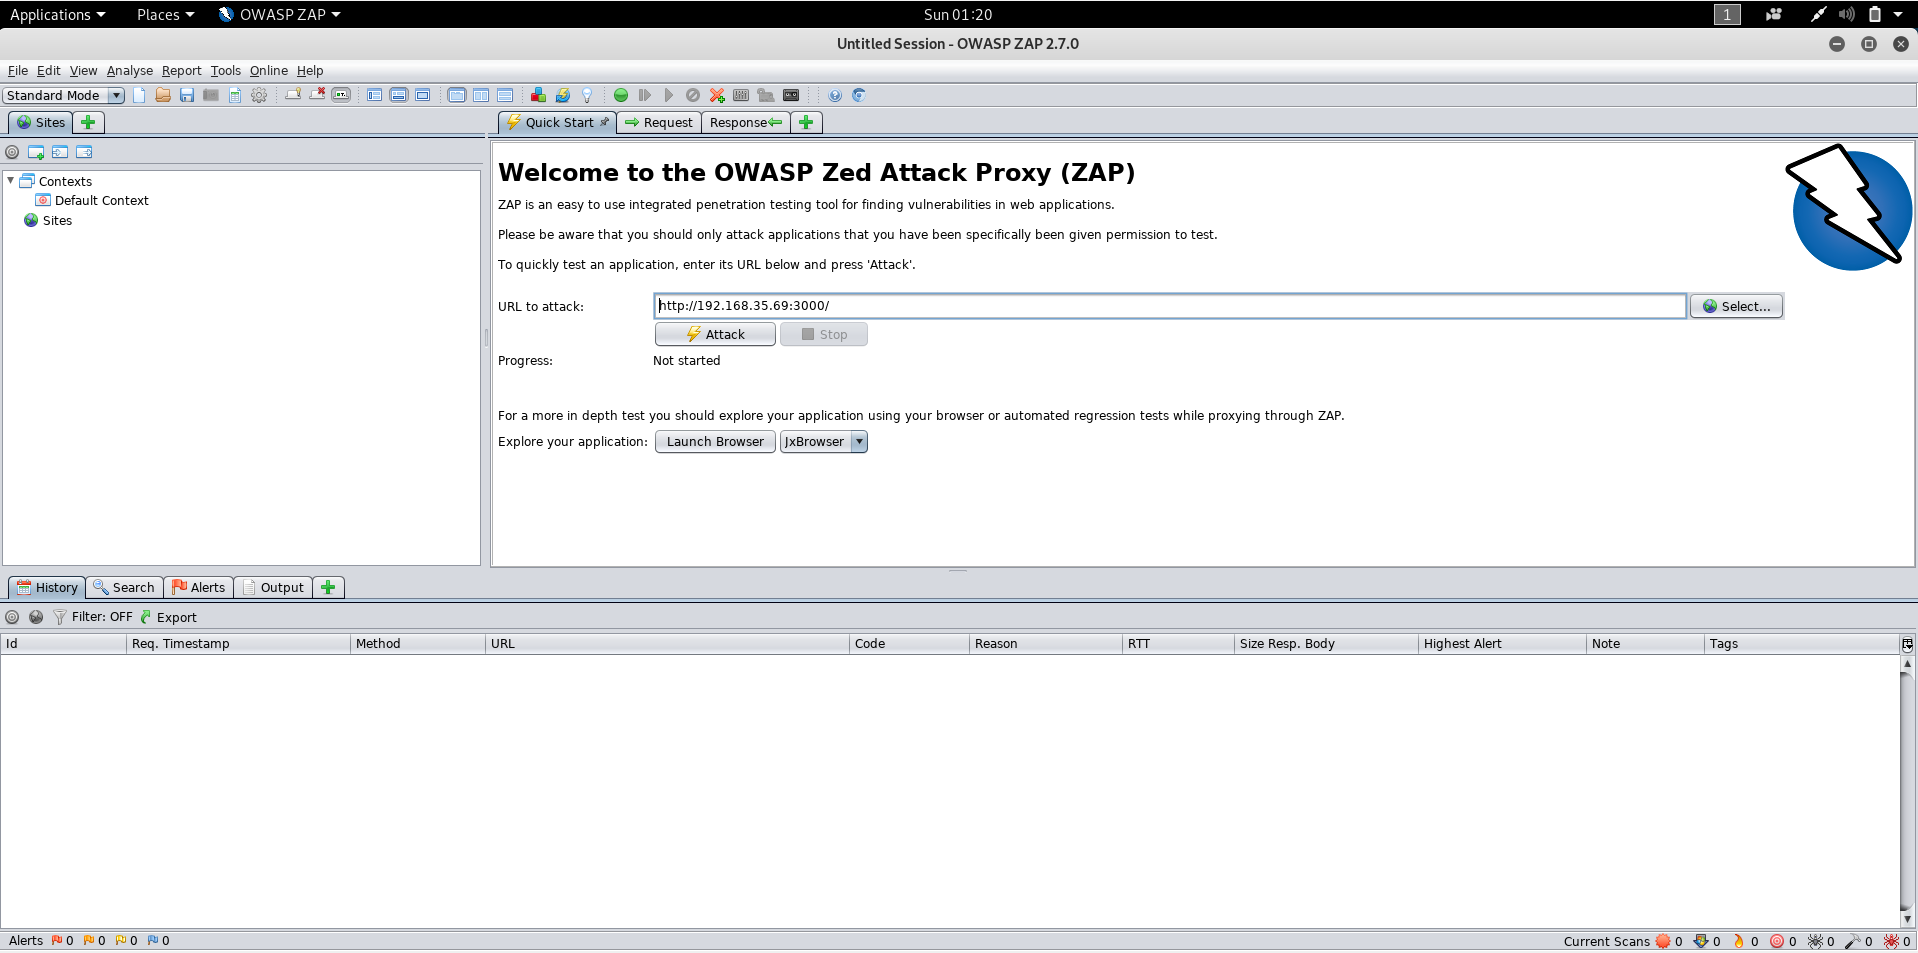Click the Select... button
1918x953 pixels.
coord(1736,306)
